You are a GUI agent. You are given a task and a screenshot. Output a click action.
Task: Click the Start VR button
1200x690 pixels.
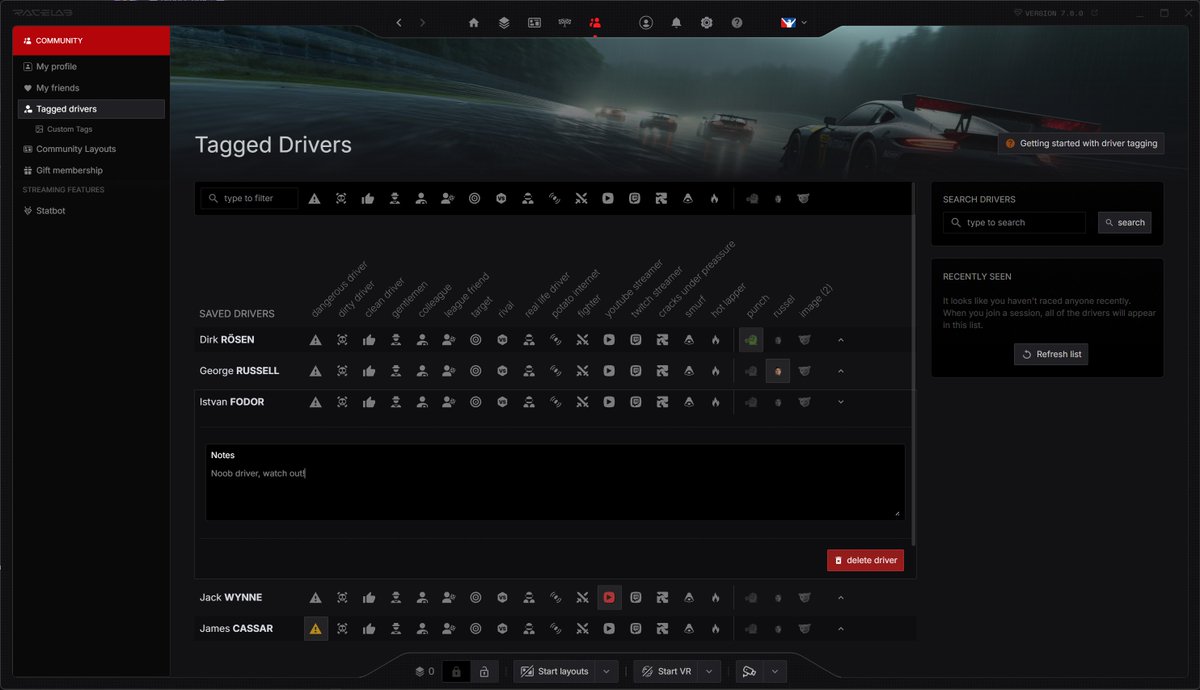pyautogui.click(x=666, y=672)
